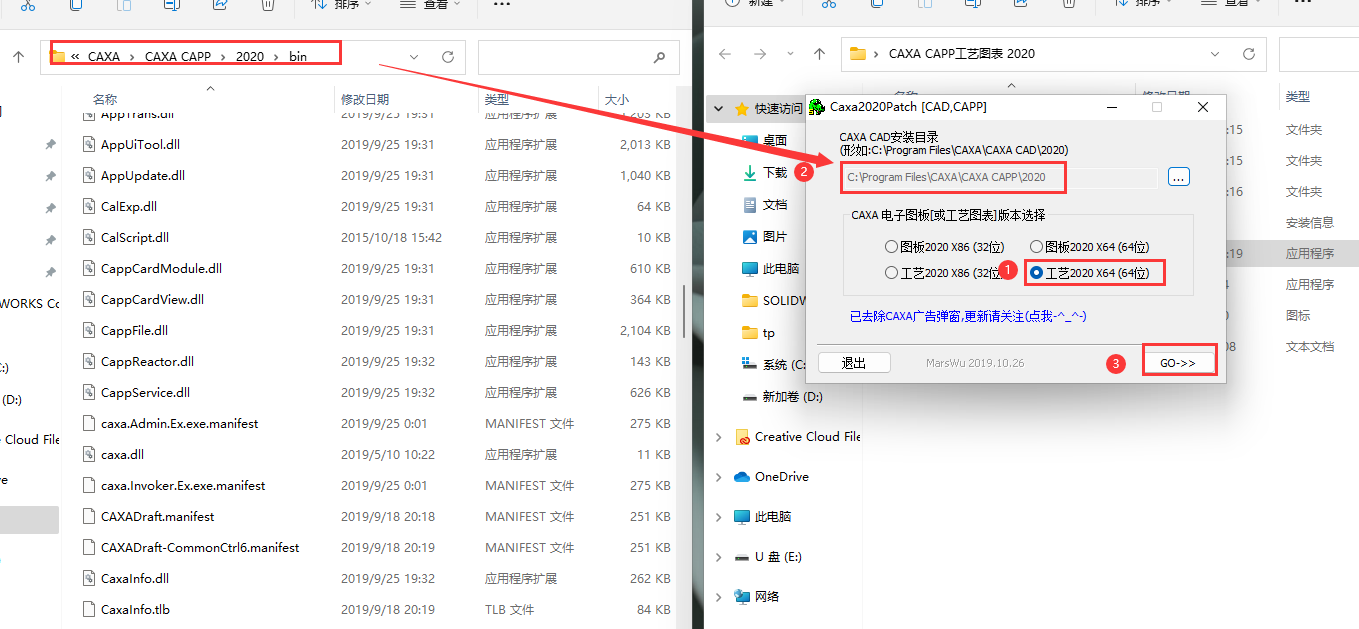Select CappReactor.dll file name

147,361
